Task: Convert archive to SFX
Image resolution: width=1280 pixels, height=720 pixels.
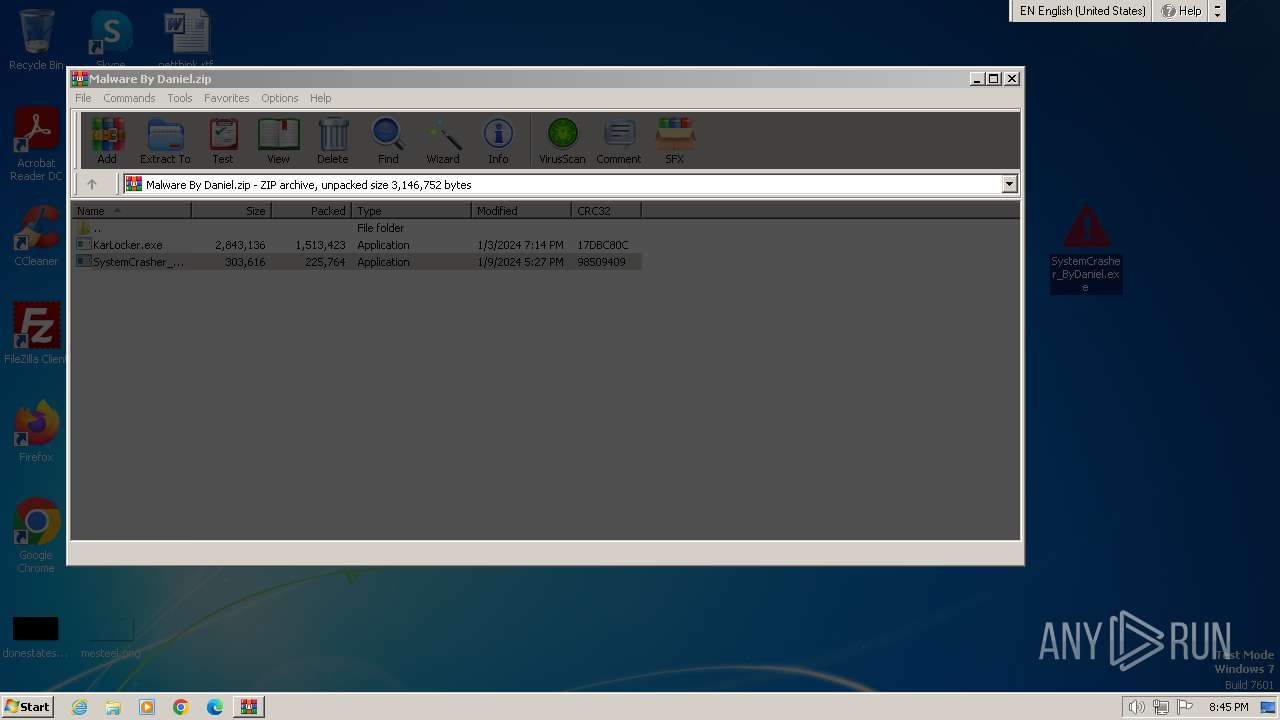Action: (675, 140)
